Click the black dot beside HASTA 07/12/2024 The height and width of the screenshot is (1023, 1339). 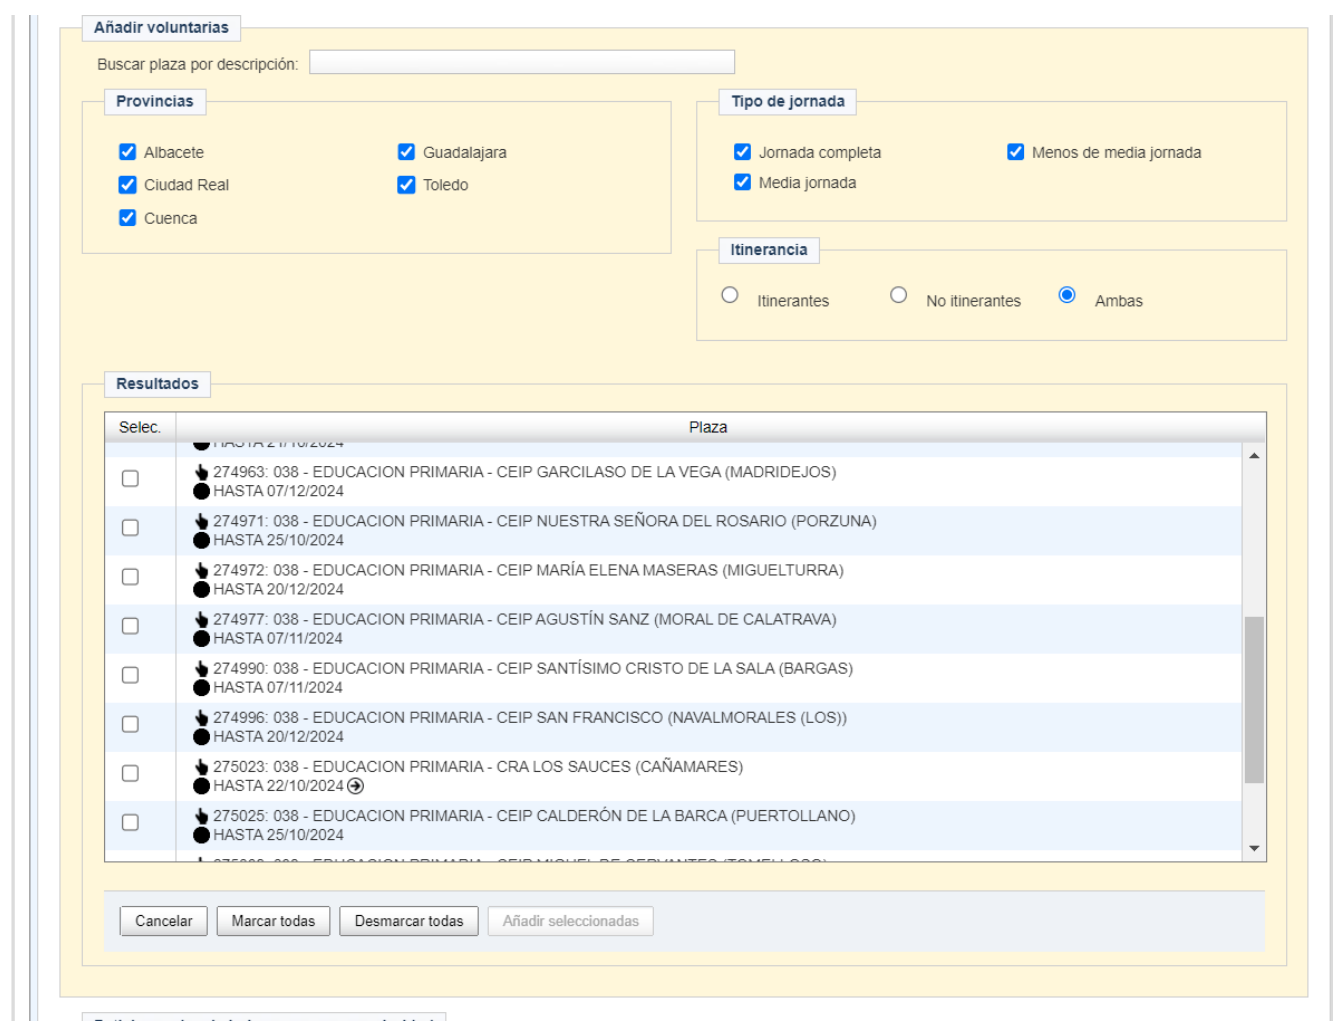[x=201, y=491]
